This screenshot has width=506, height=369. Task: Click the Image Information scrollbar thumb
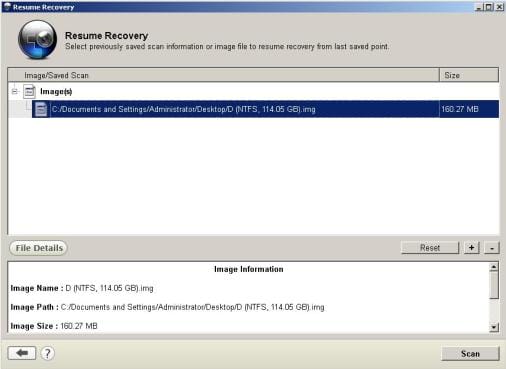click(494, 285)
